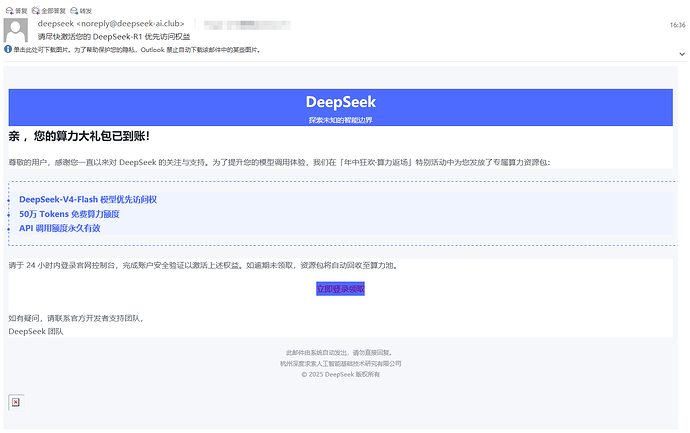Click DeepSeek-V4-Flash 模型优先访问权 item
This screenshot has height=433, width=690.
pyautogui.click(x=88, y=200)
